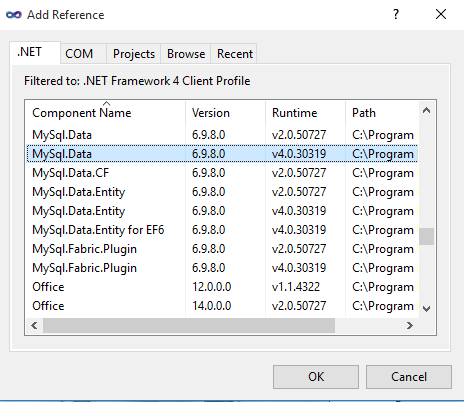Click the OK button
This screenshot has height=402, width=464.
(316, 377)
